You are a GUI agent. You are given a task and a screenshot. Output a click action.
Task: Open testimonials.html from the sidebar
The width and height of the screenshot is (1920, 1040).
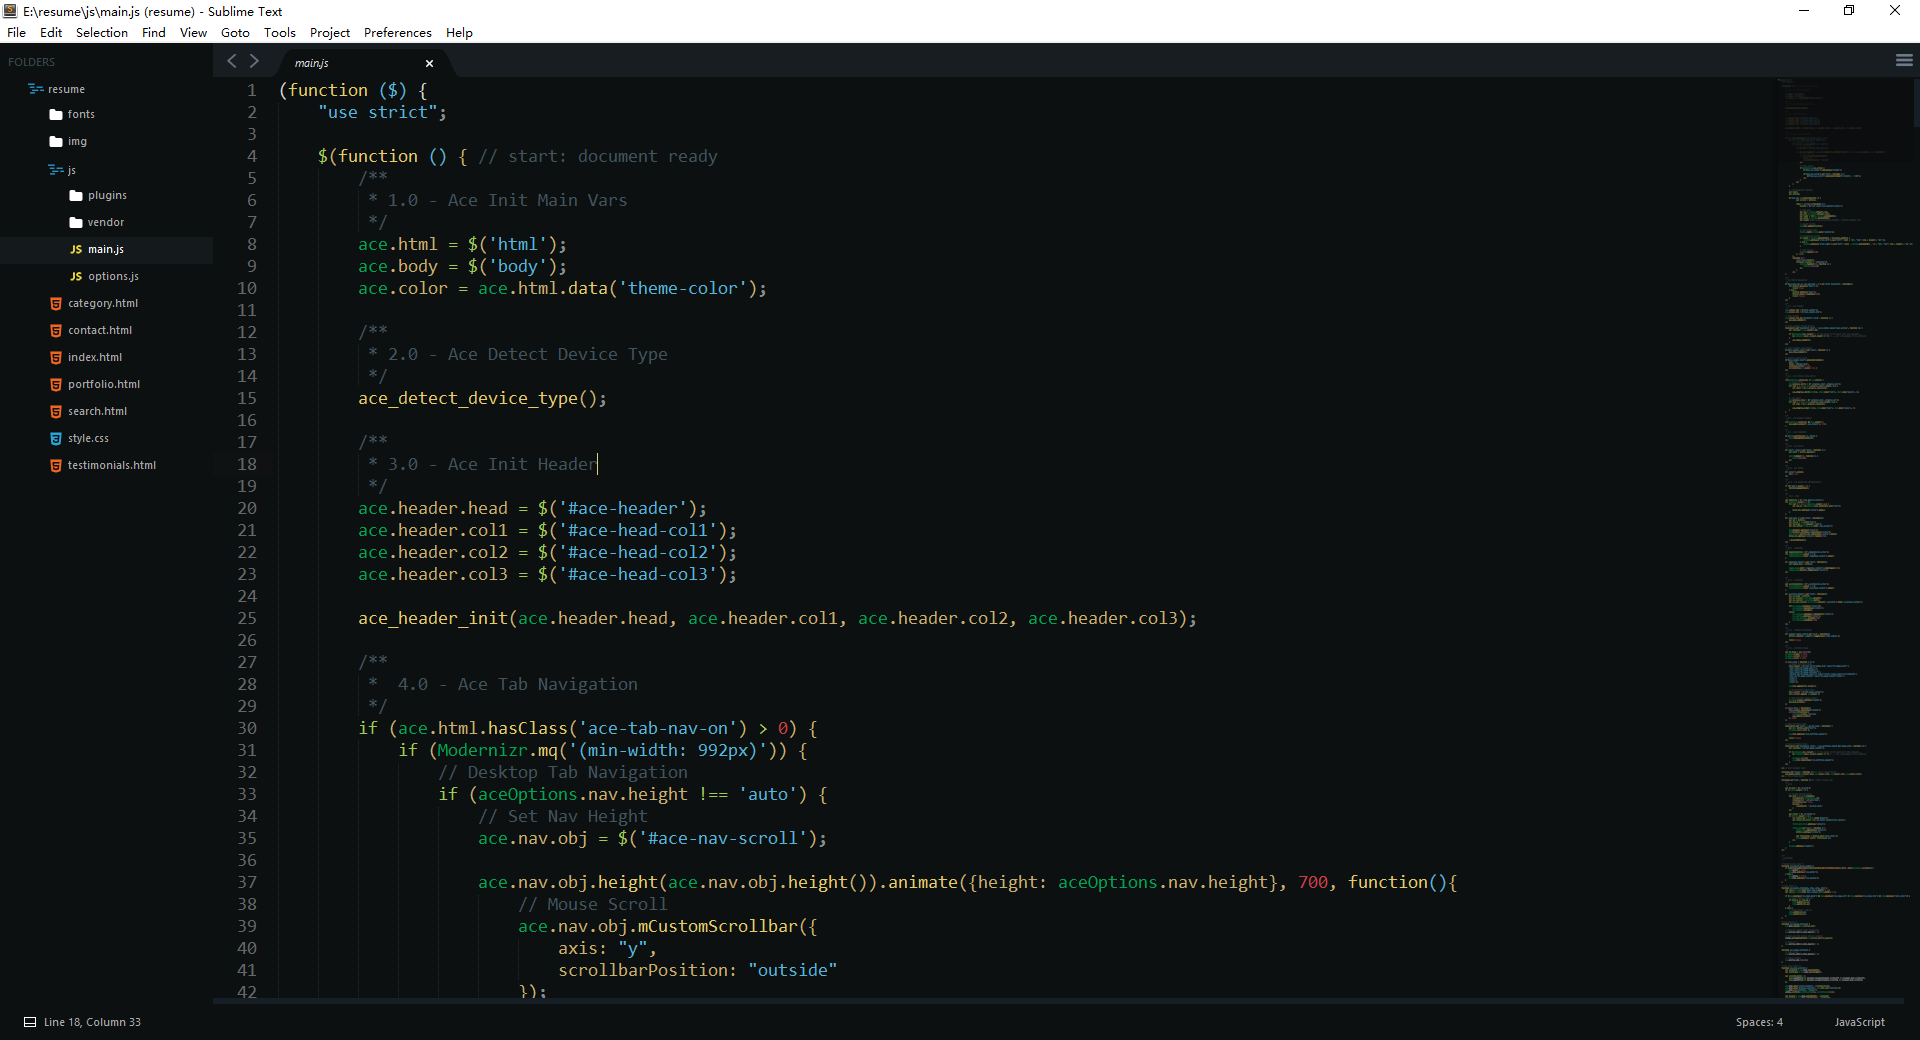pos(112,465)
